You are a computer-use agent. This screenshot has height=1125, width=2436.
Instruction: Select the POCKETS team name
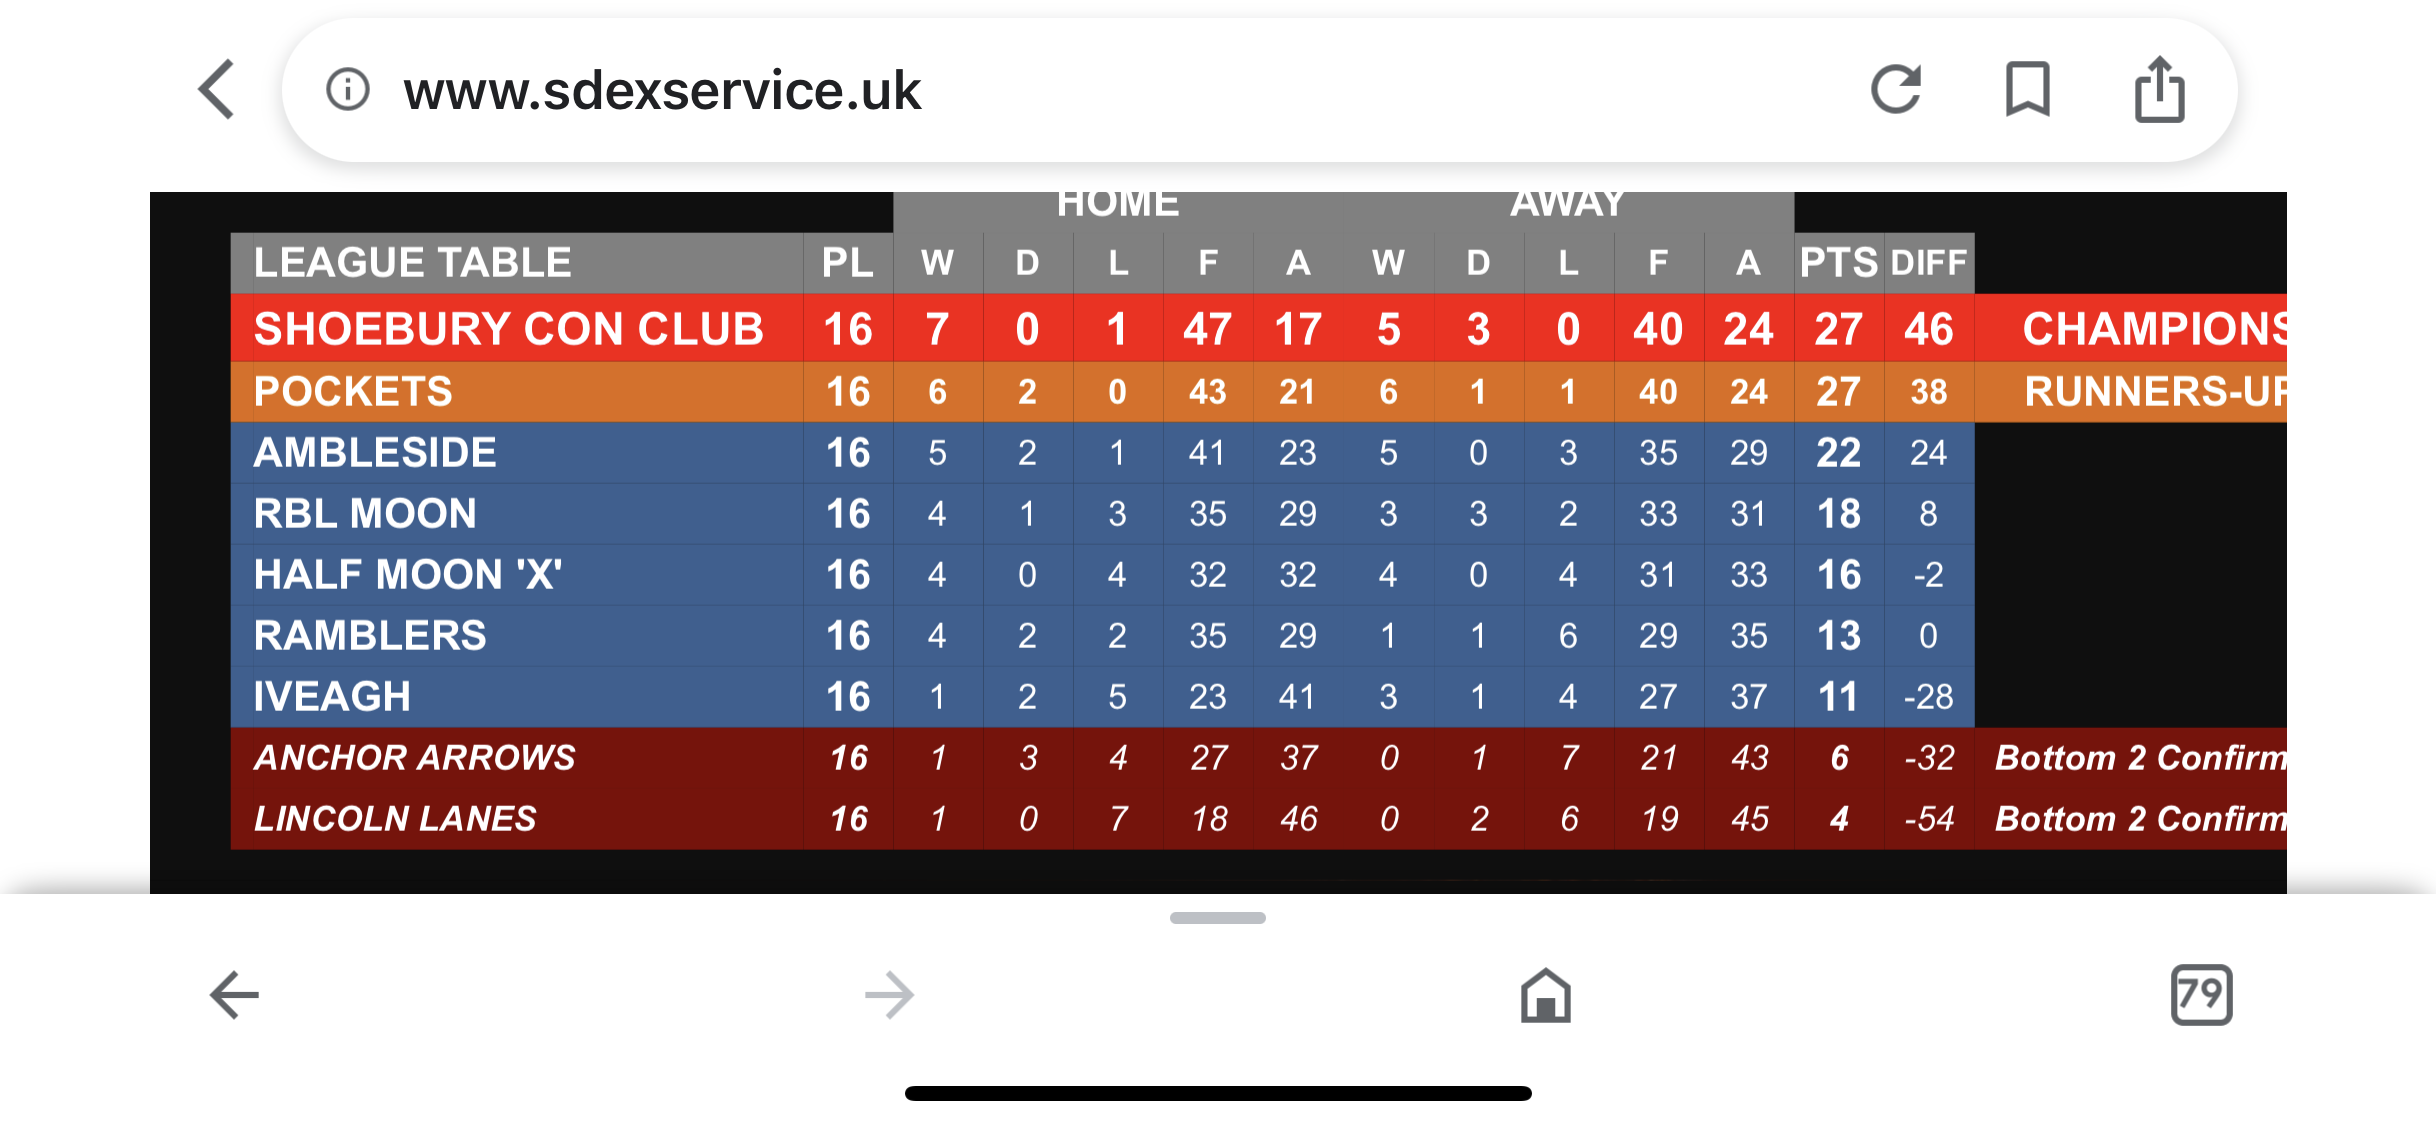(353, 391)
